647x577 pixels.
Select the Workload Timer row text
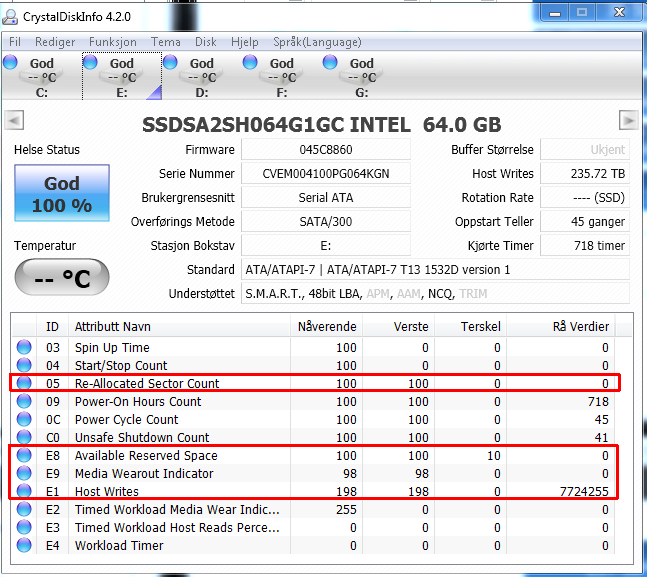click(x=119, y=546)
